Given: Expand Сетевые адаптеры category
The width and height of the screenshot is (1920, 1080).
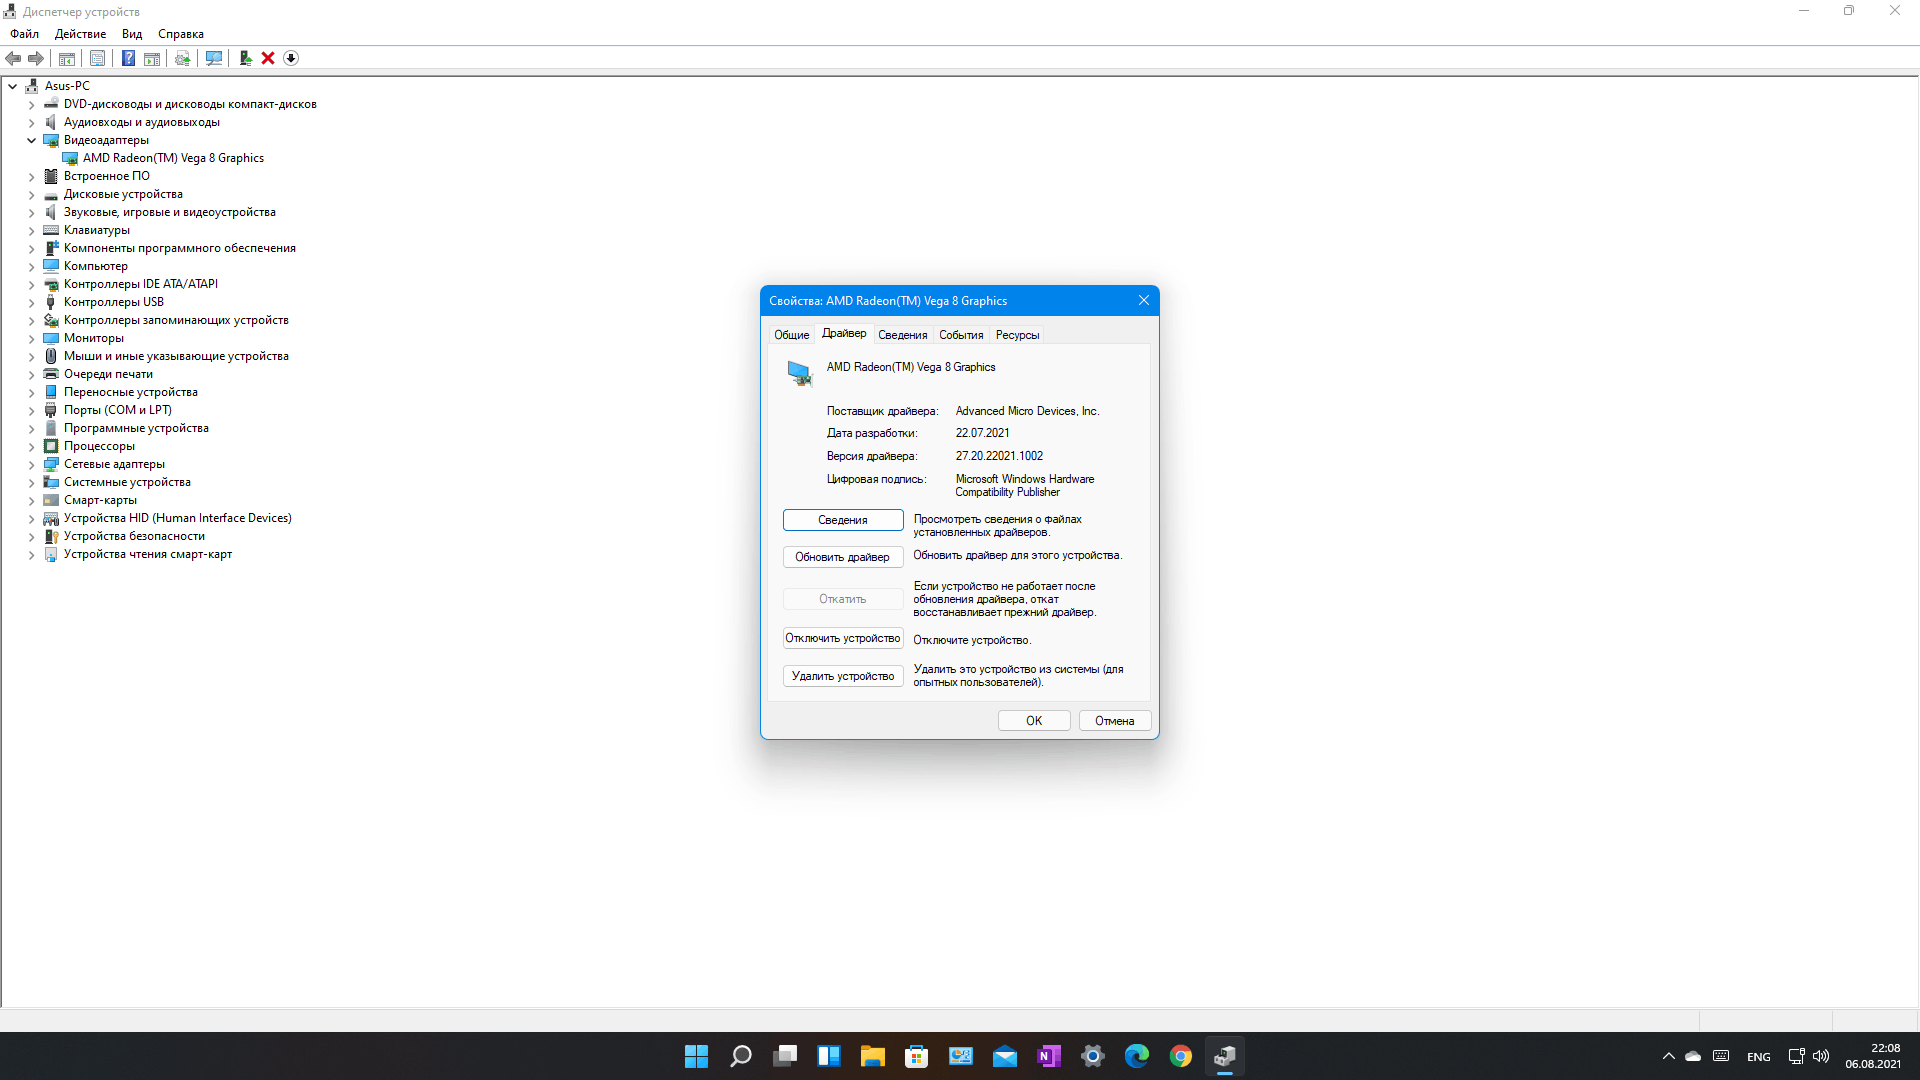Looking at the screenshot, I should tap(31, 464).
